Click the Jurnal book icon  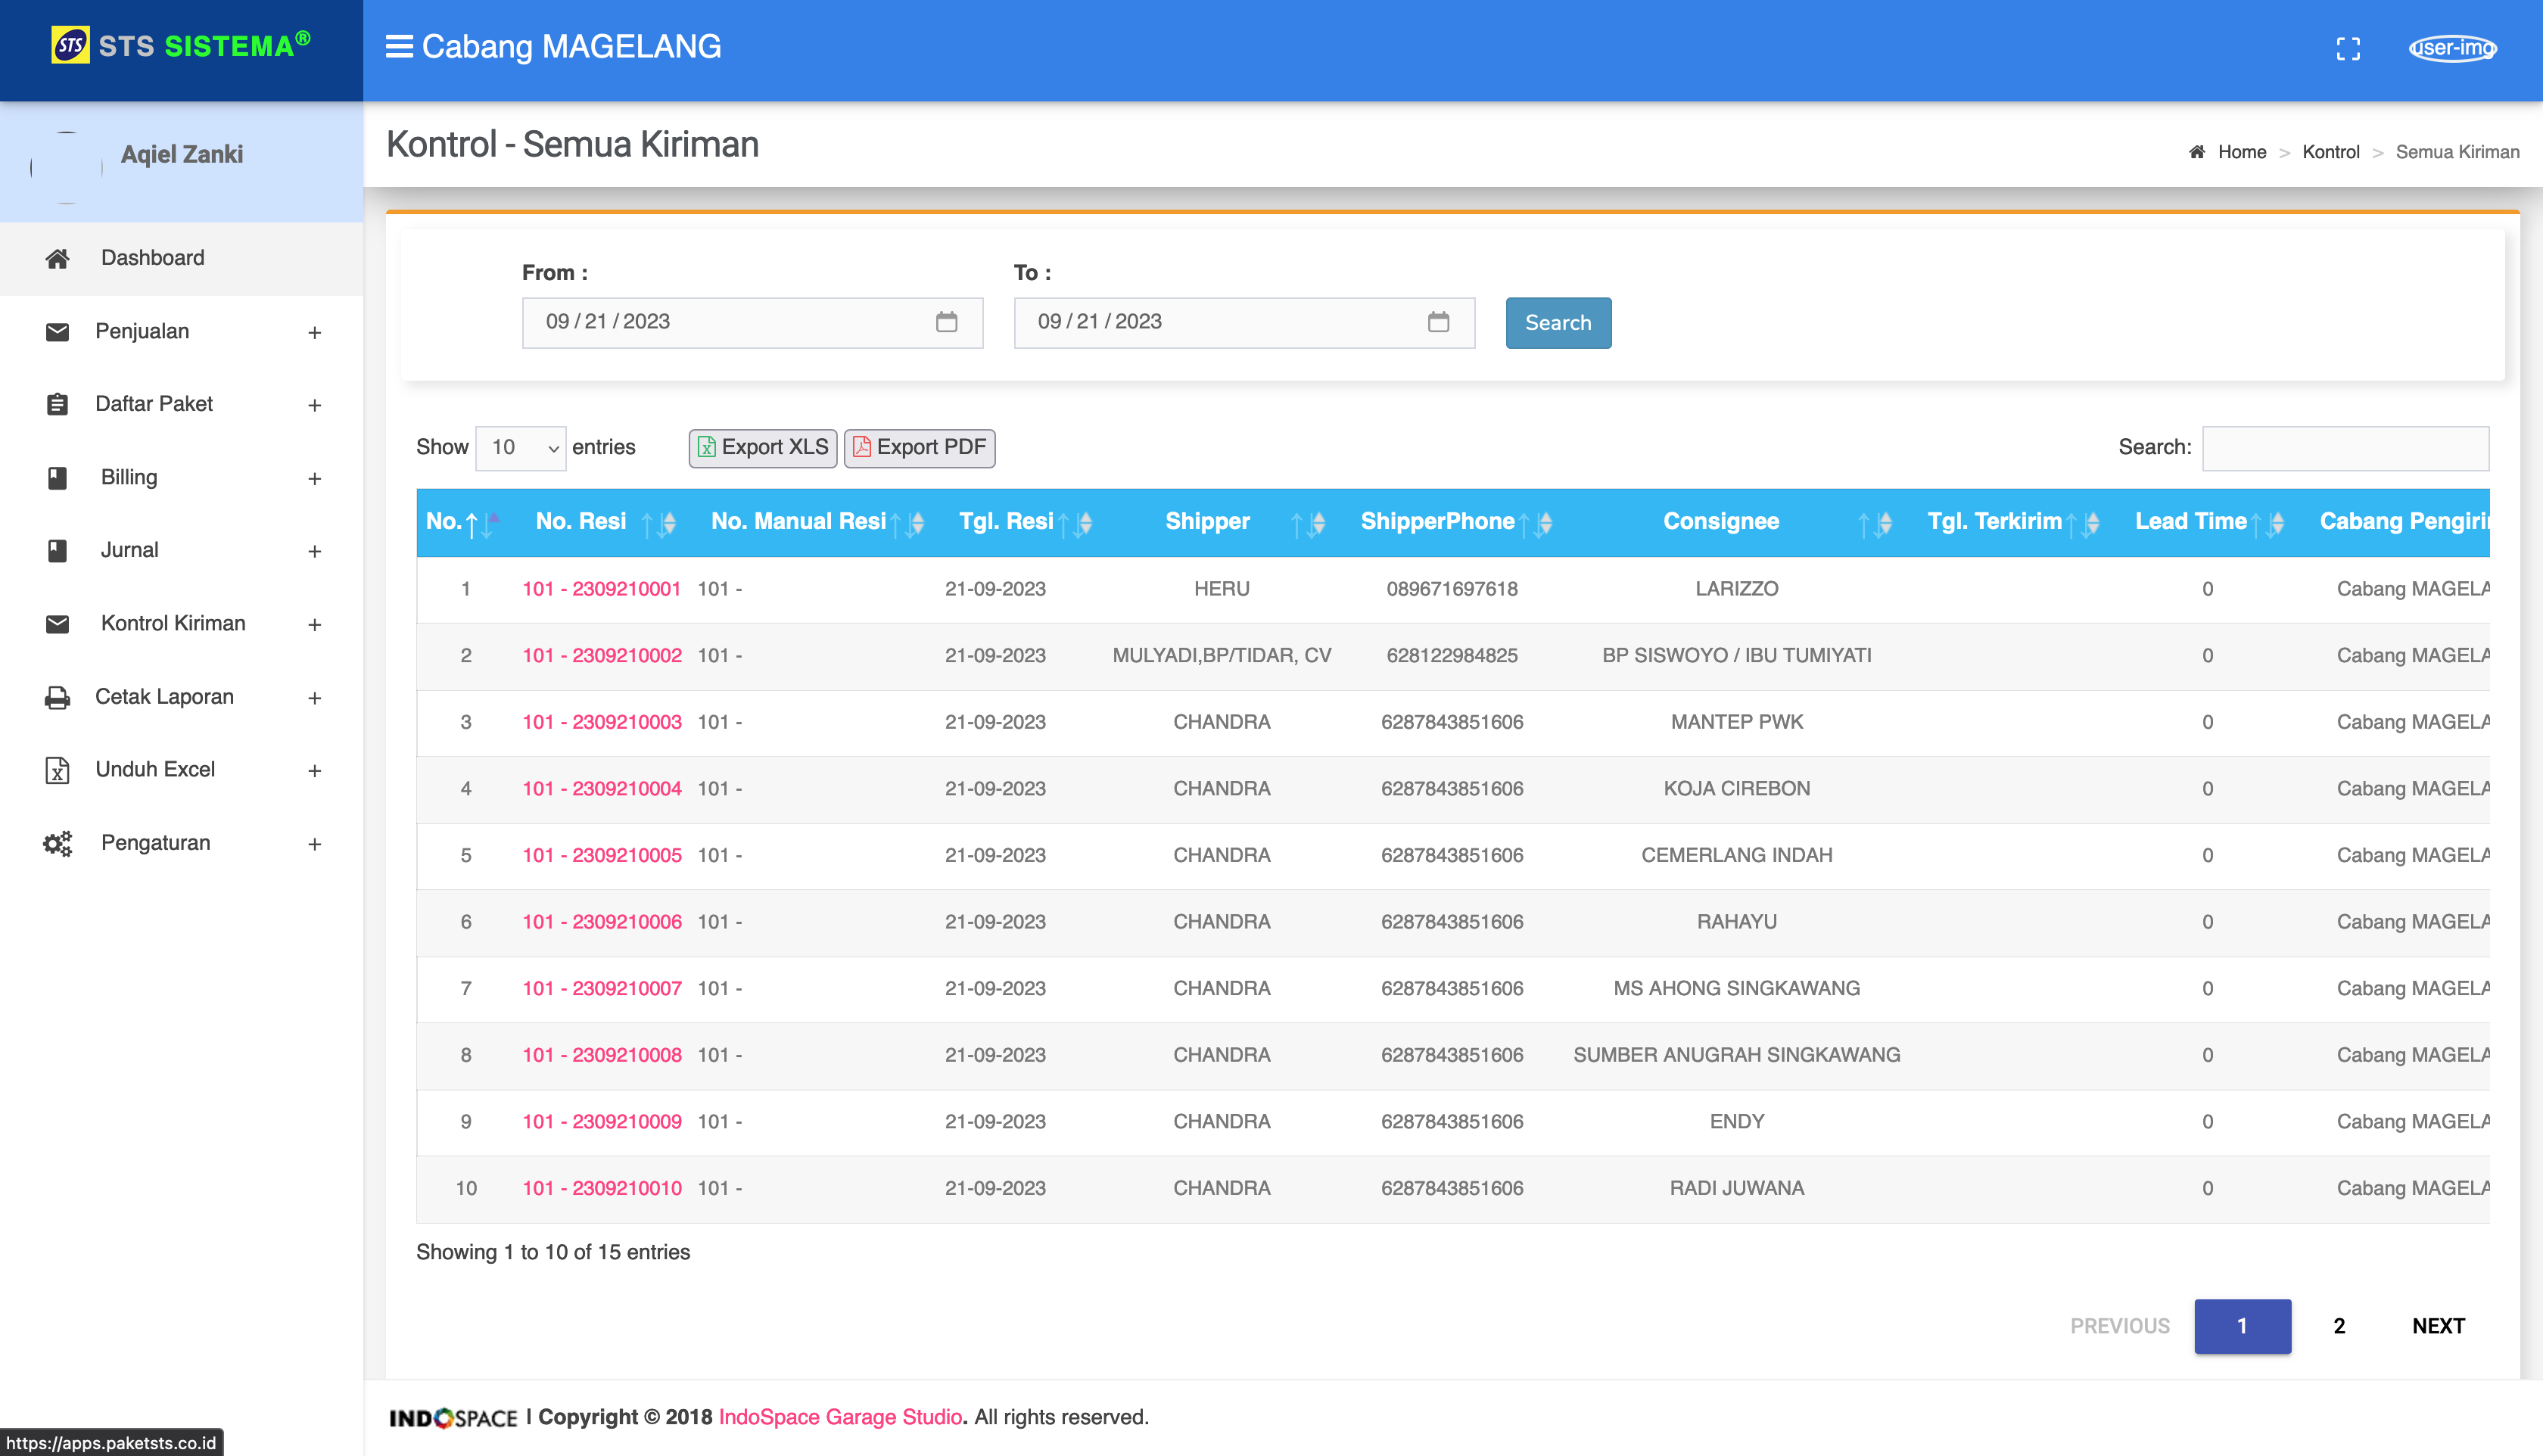[x=57, y=551]
